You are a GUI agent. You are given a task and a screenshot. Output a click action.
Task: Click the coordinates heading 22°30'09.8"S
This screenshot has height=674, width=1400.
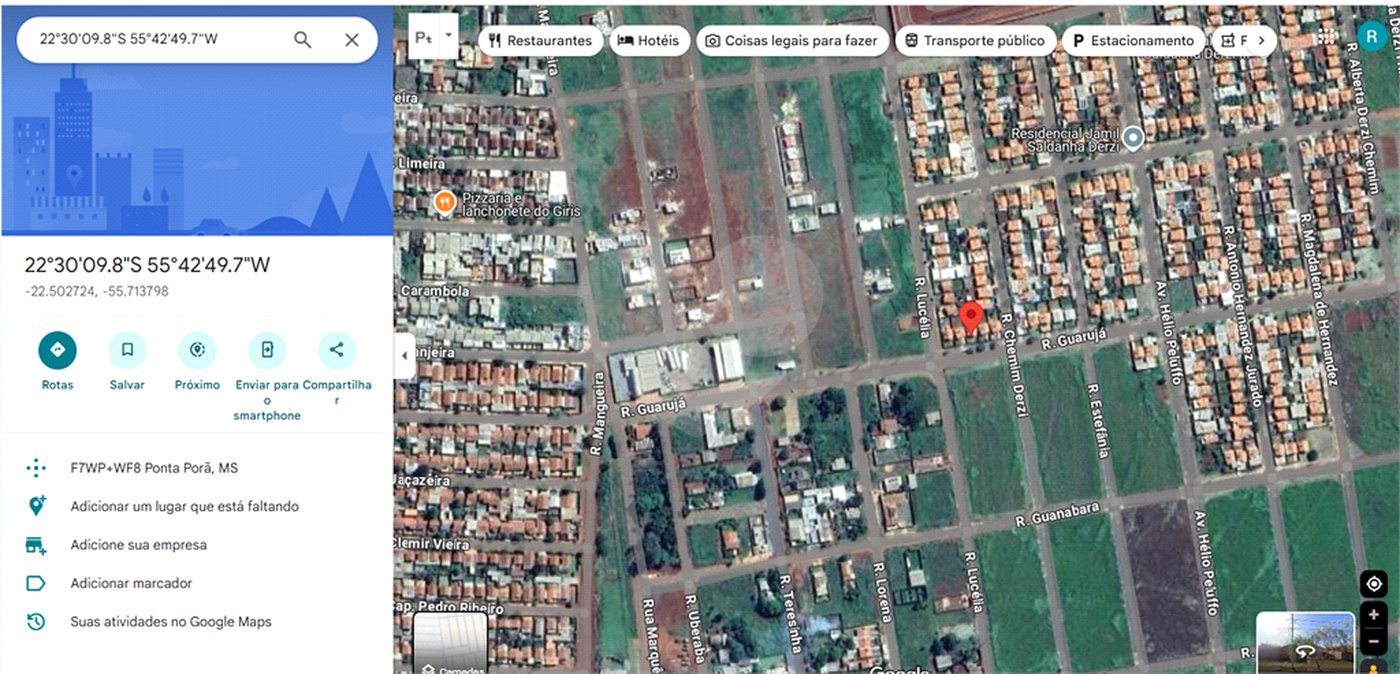point(147,265)
